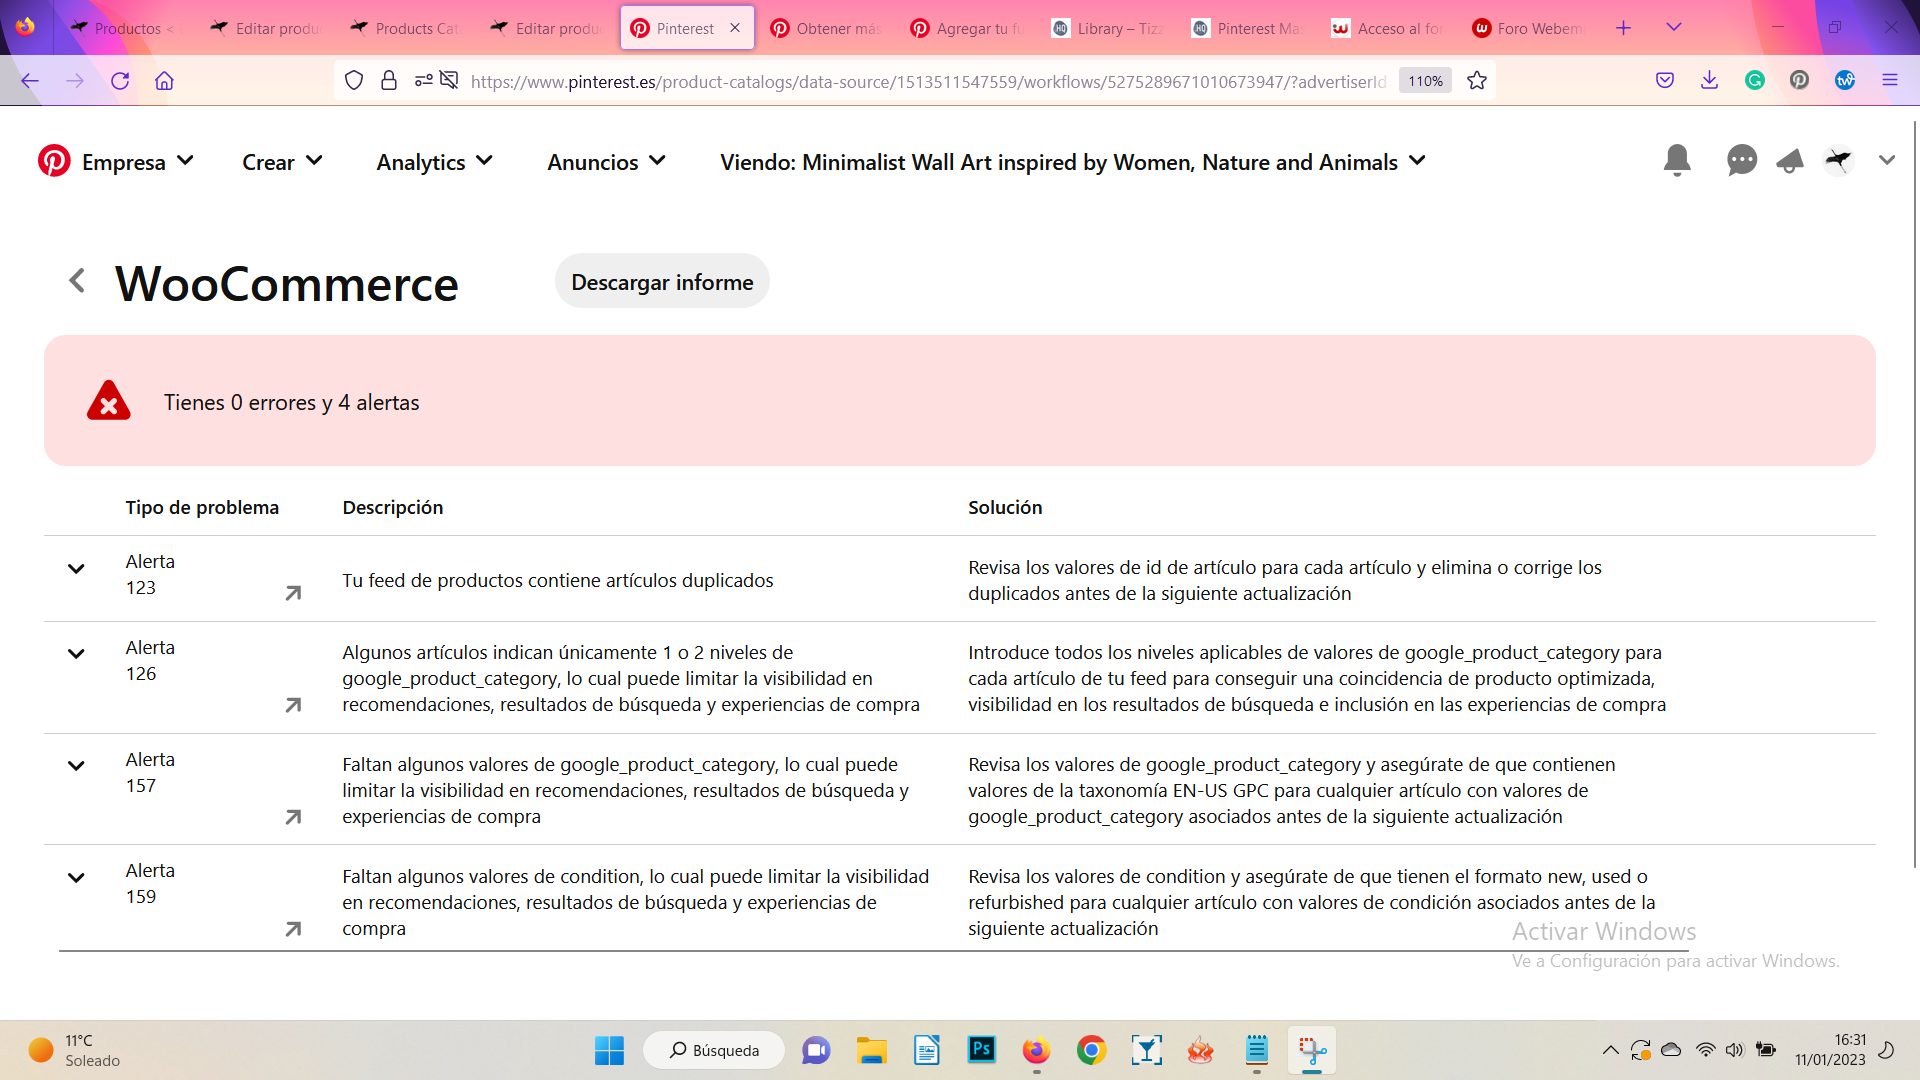Click the Pinterest logo icon
This screenshot has width=1920, height=1080.
click(x=54, y=161)
